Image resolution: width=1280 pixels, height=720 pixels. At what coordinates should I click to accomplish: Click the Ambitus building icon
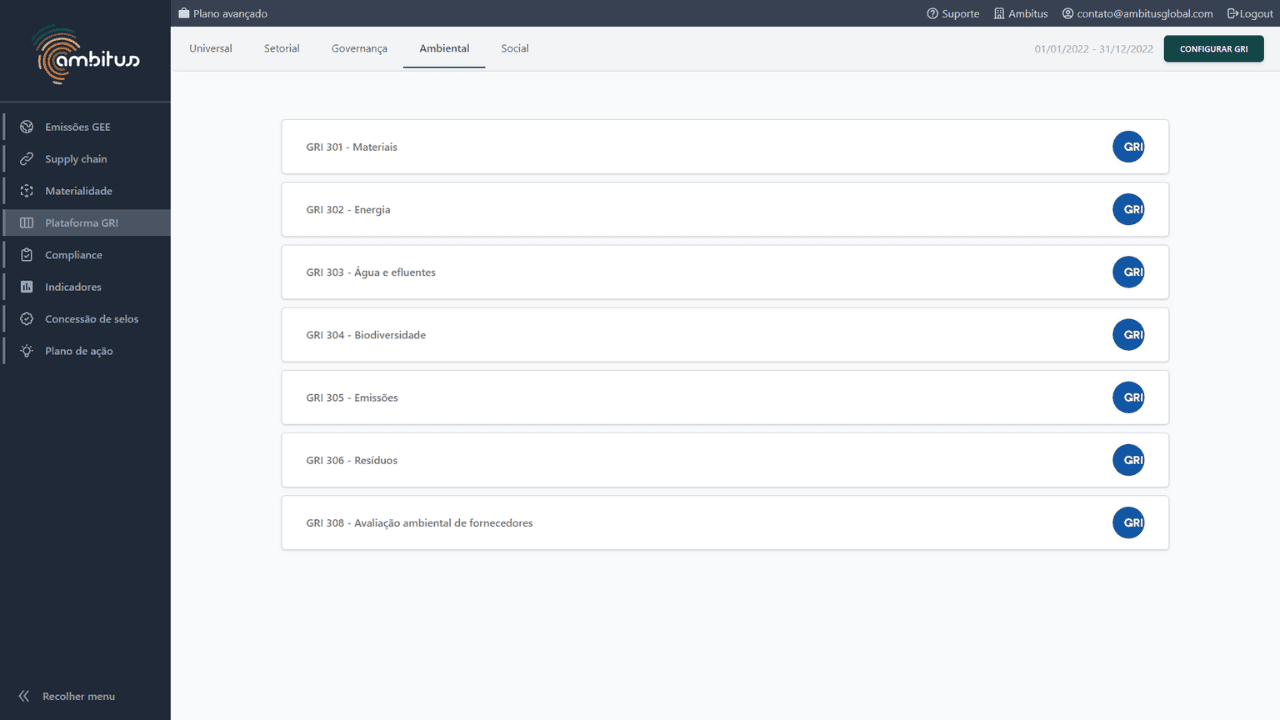point(999,14)
